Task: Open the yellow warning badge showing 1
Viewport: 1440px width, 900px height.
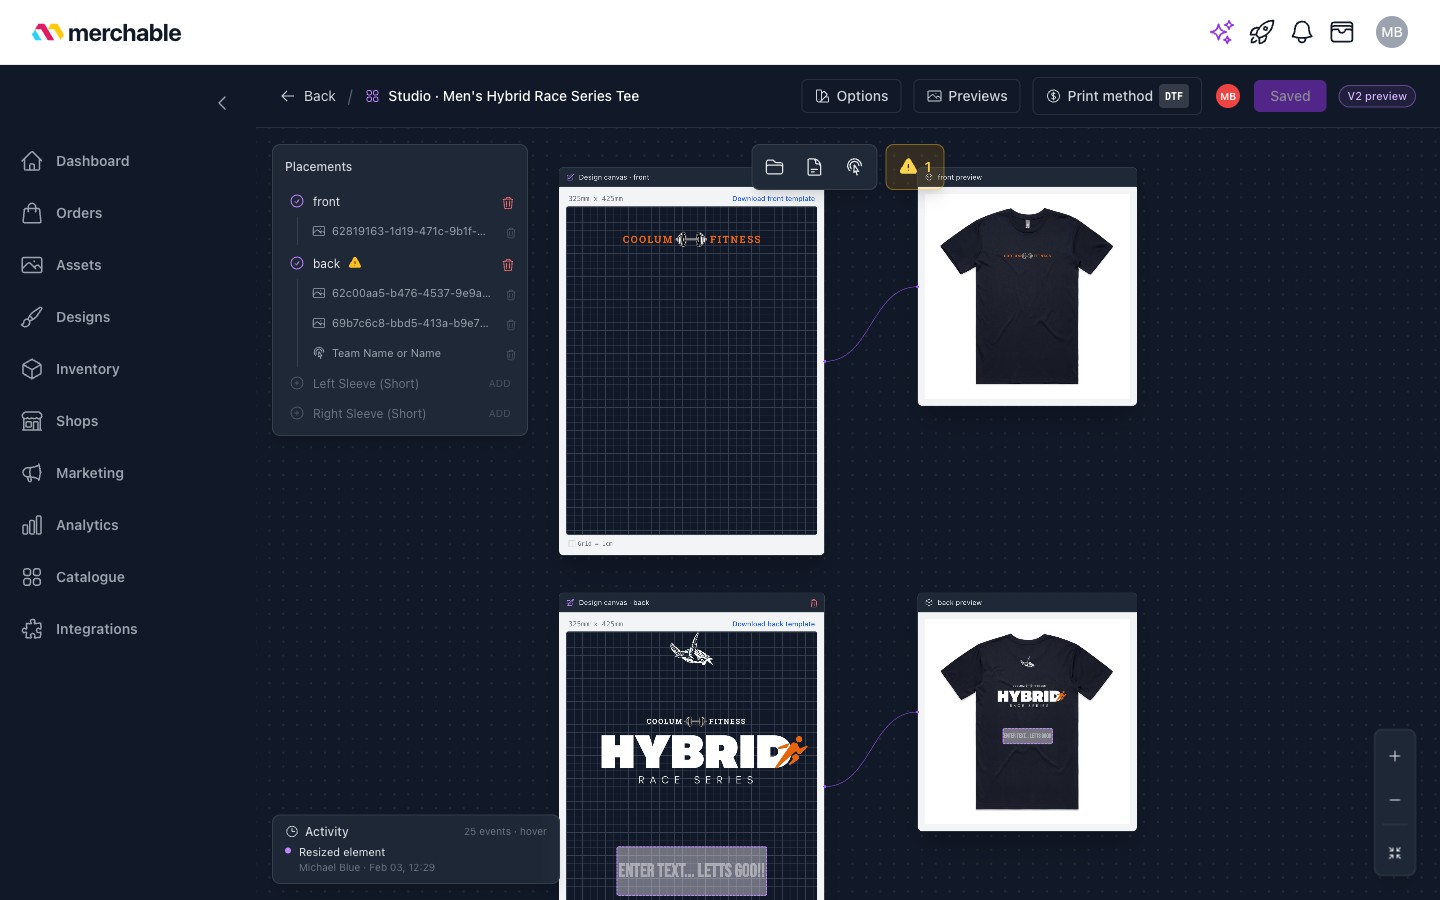Action: click(915, 167)
